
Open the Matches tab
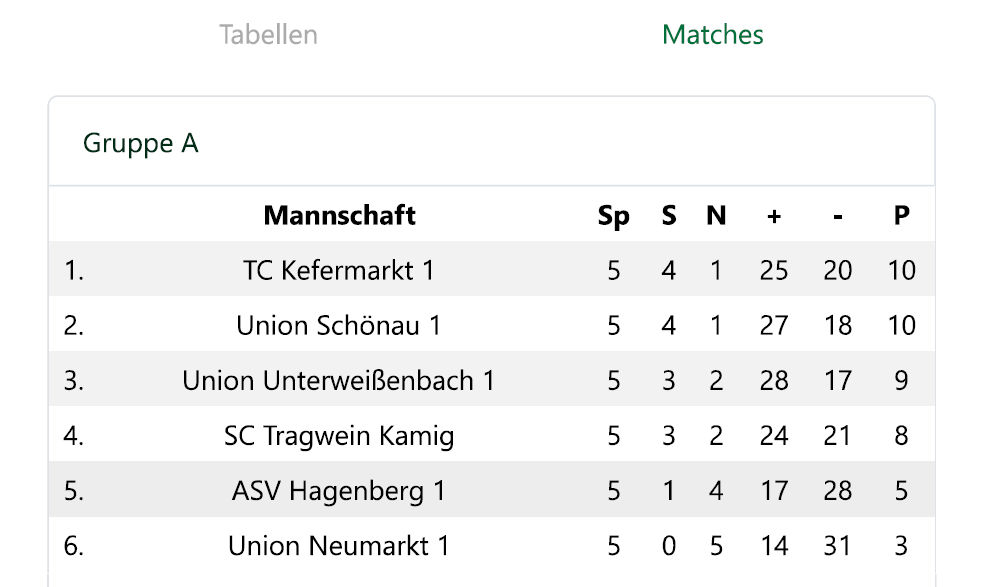click(x=712, y=35)
